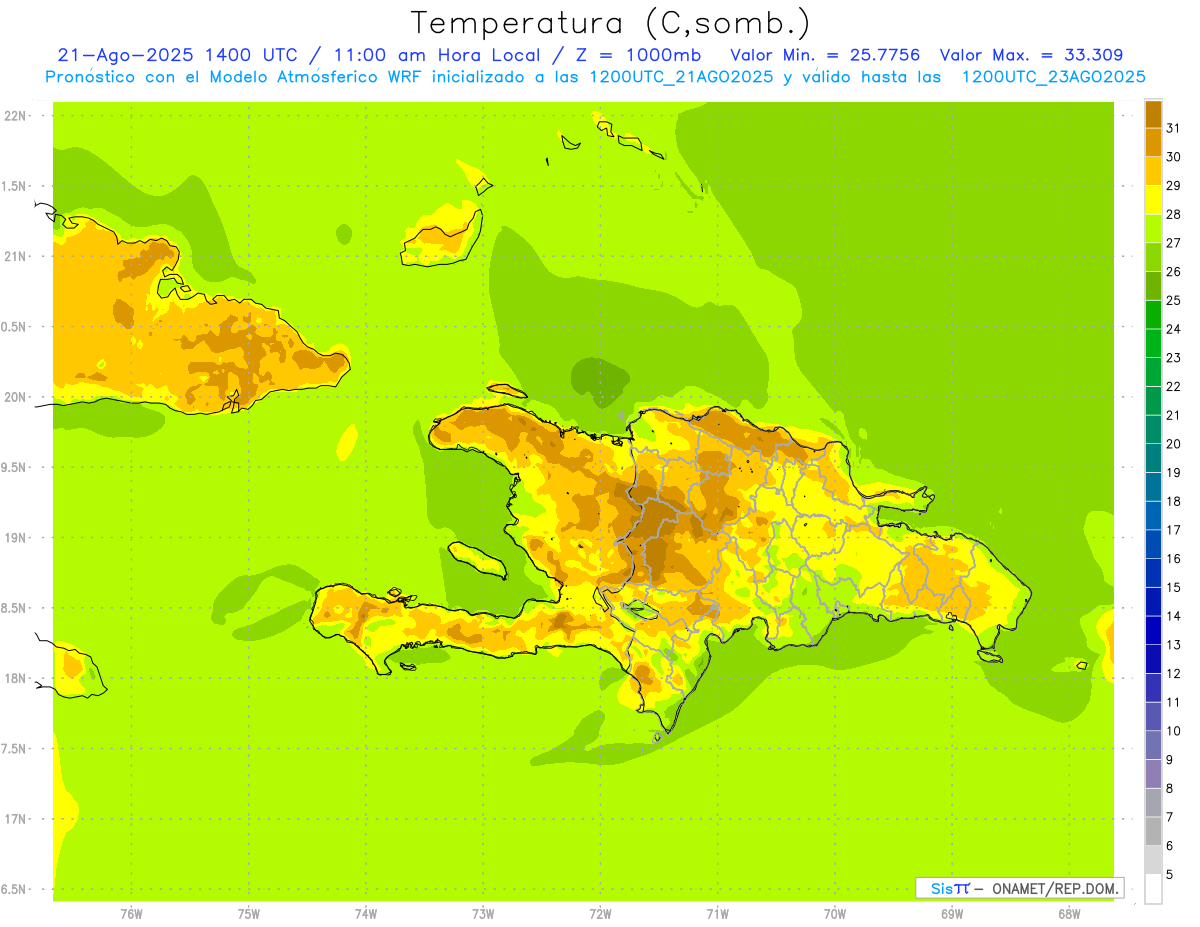The height and width of the screenshot is (927, 1200).
Task: Click the legend value "31"
Action: click(x=1174, y=128)
